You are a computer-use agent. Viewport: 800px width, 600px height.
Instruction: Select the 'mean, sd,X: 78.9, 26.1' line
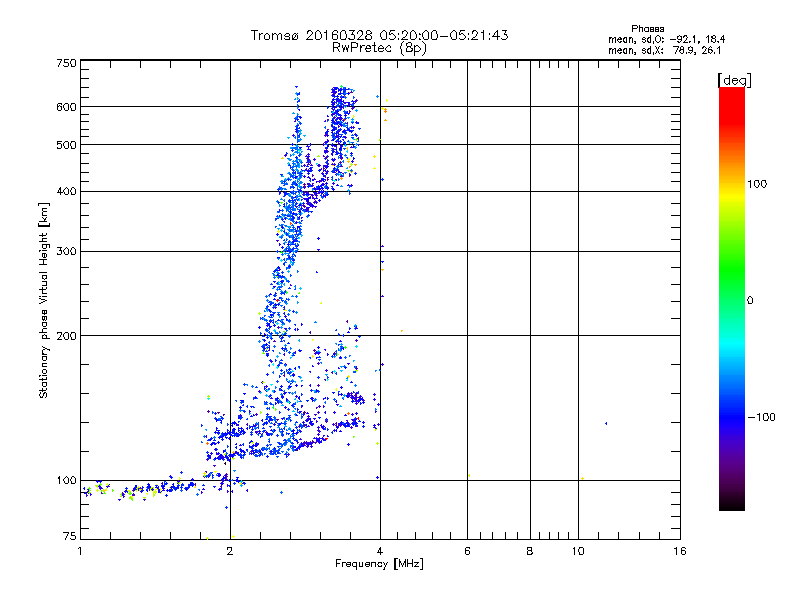tap(664, 50)
